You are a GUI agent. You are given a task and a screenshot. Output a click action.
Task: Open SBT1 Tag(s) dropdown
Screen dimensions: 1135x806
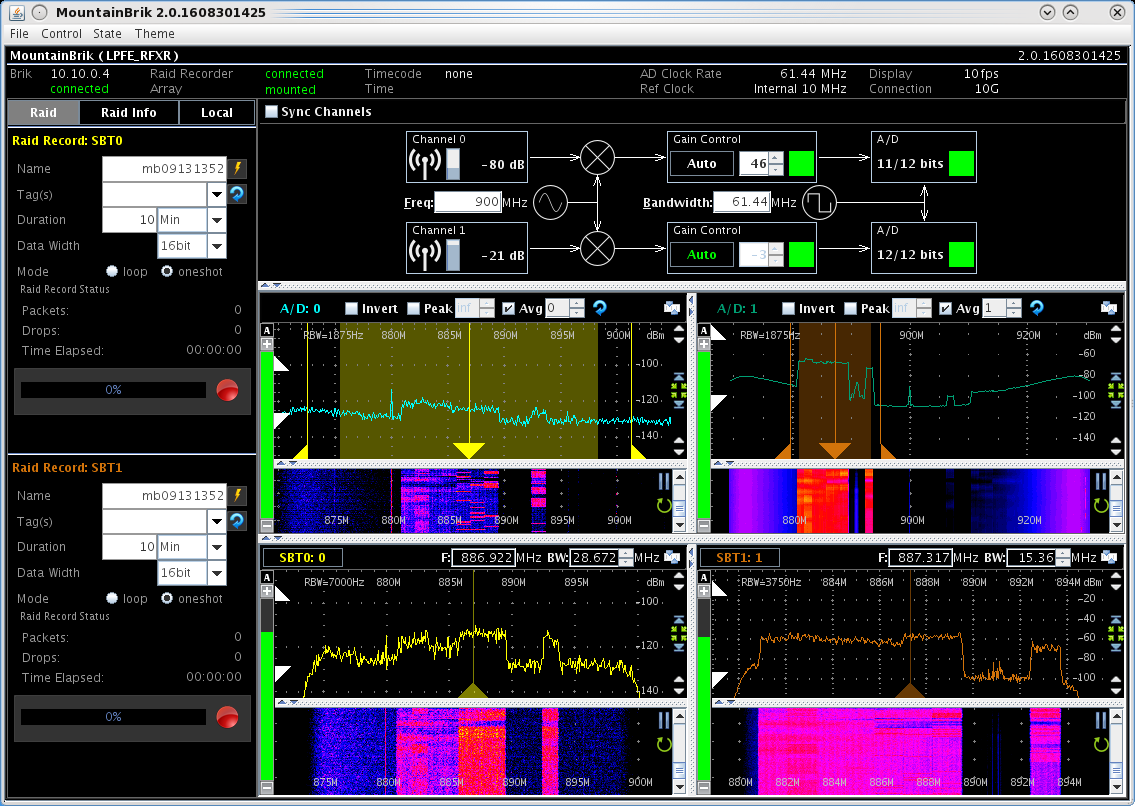216,521
